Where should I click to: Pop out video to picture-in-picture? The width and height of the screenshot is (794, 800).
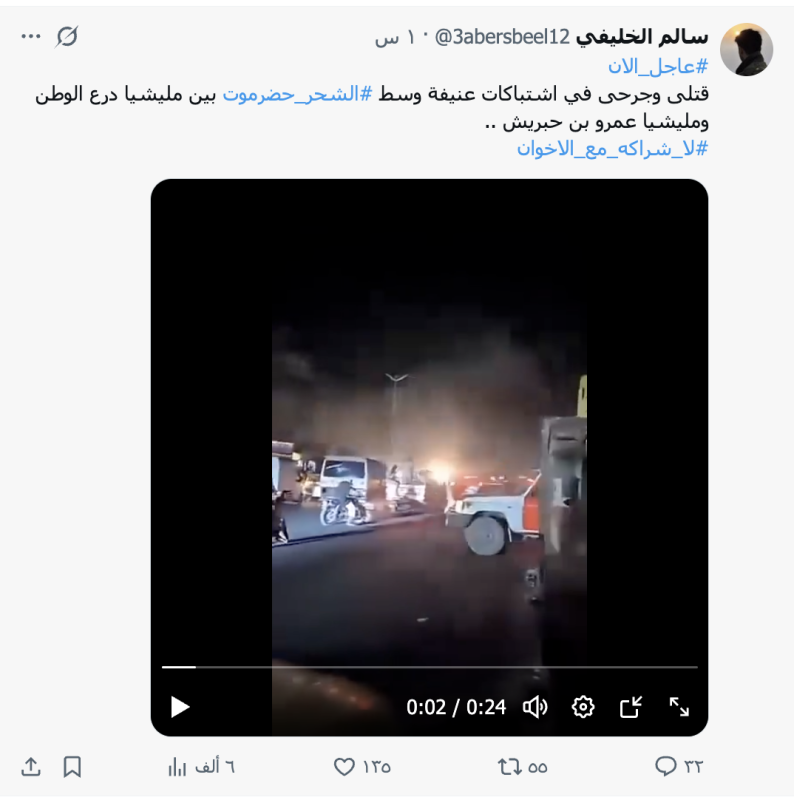tap(631, 707)
